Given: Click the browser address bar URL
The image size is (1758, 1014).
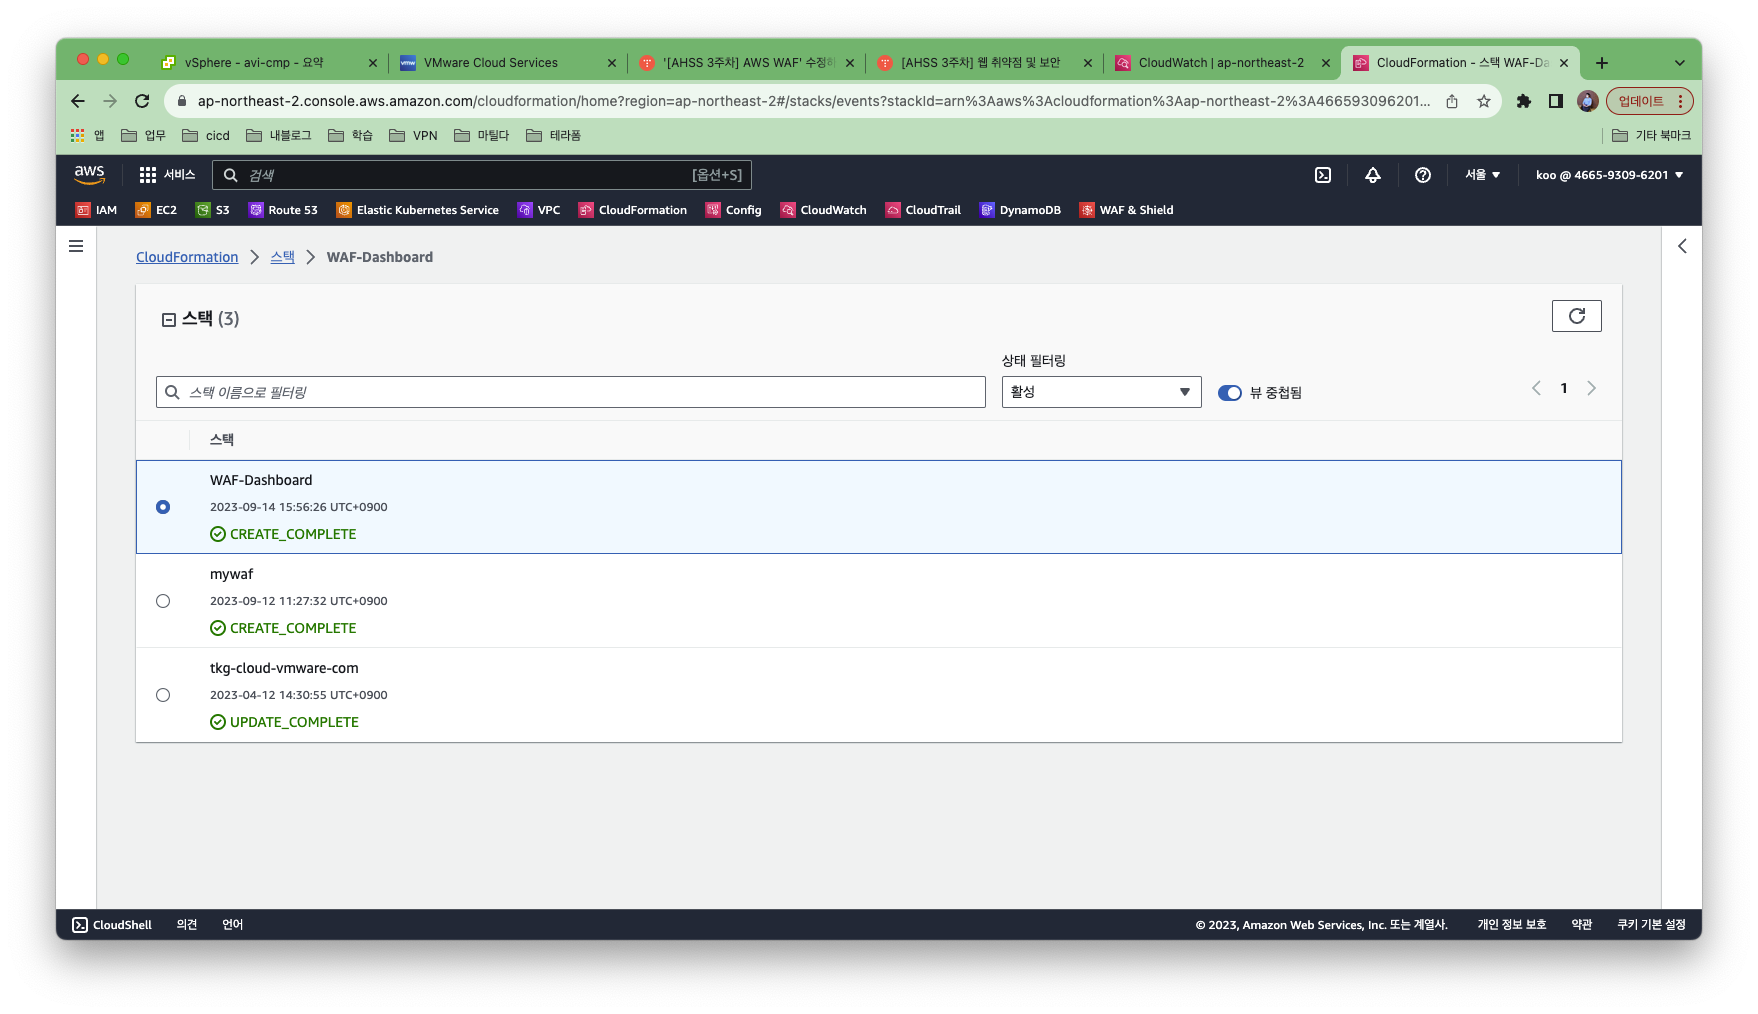Looking at the screenshot, I should point(813,101).
